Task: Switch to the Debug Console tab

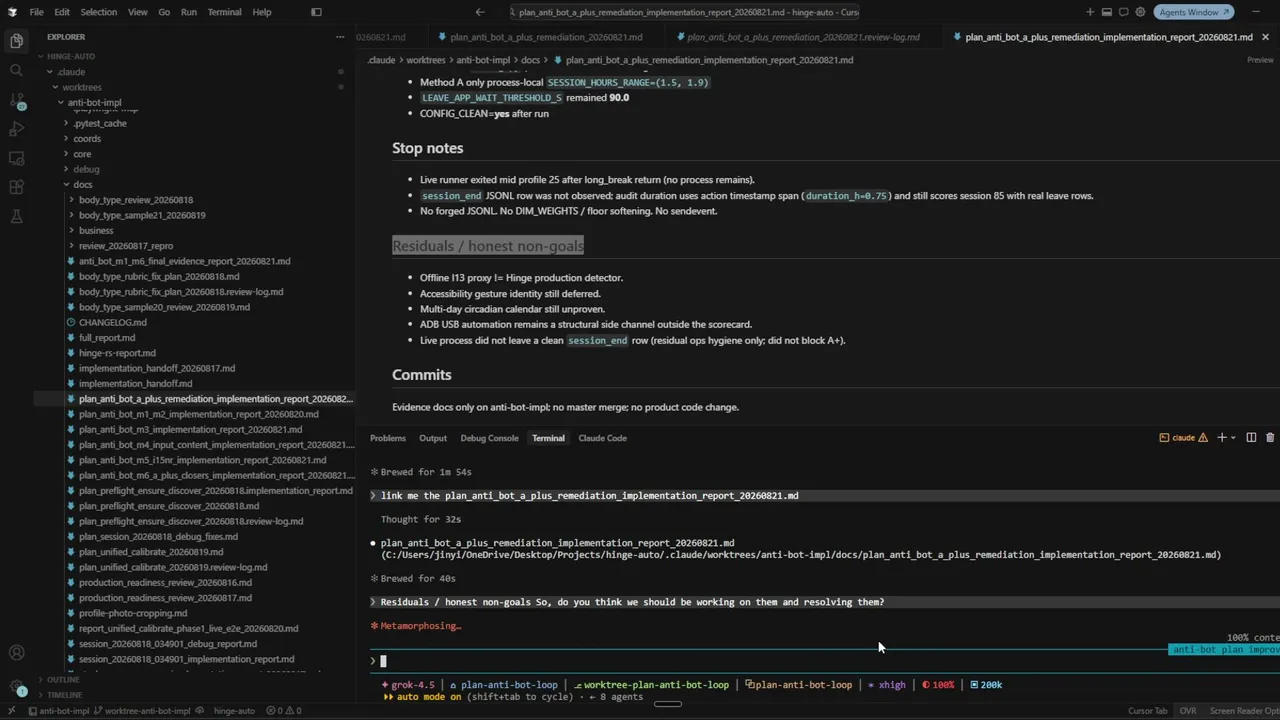Action: pos(489,438)
